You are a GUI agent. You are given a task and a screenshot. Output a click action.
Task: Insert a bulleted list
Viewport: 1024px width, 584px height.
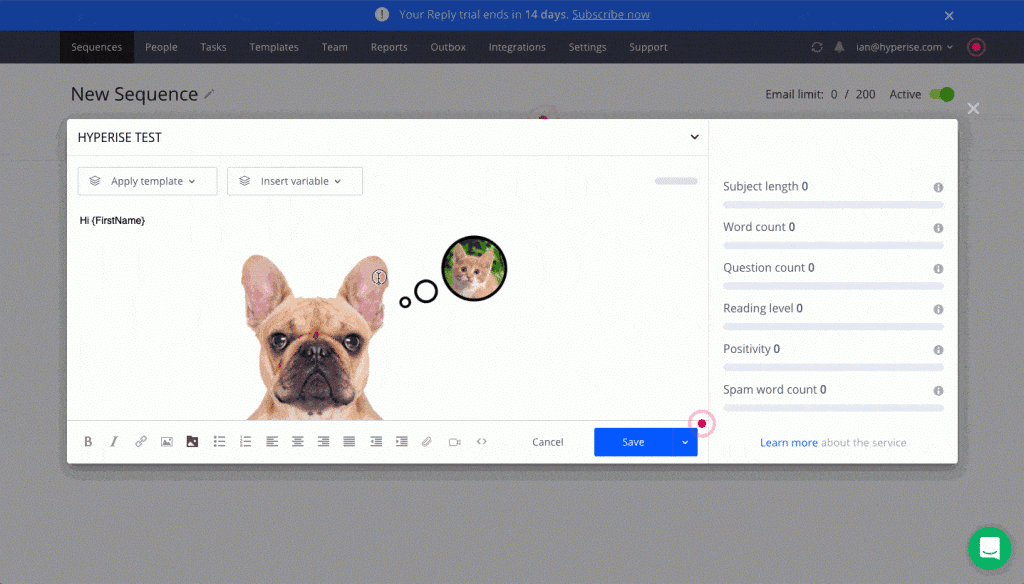220,442
